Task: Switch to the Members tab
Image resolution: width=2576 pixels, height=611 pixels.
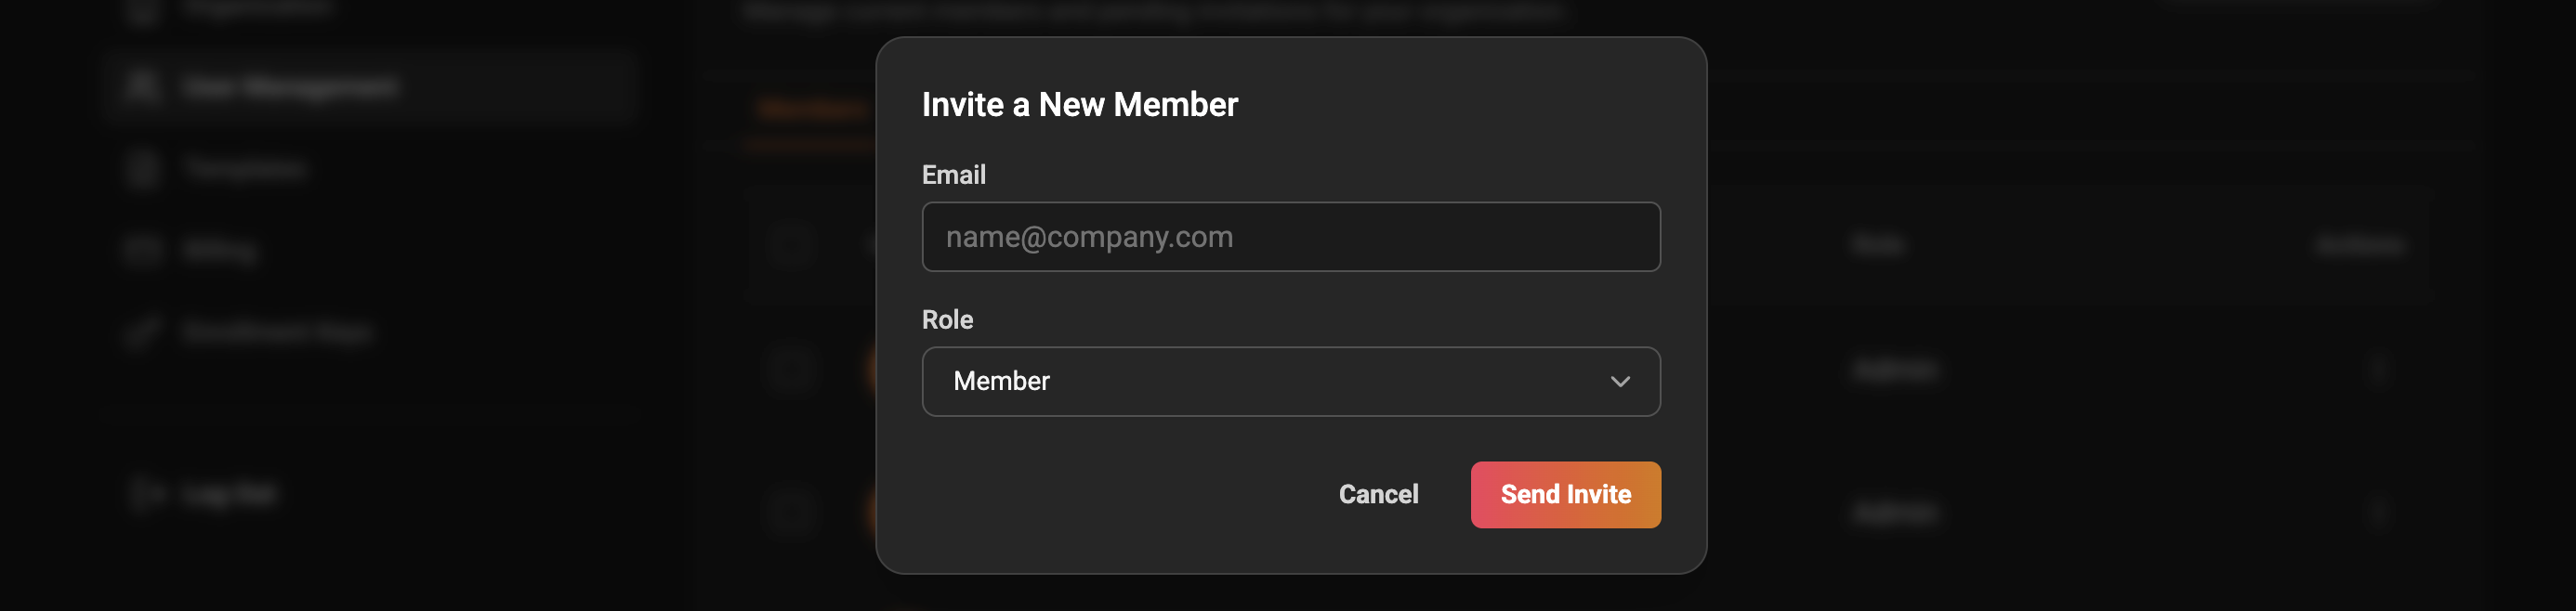Action: (x=810, y=107)
